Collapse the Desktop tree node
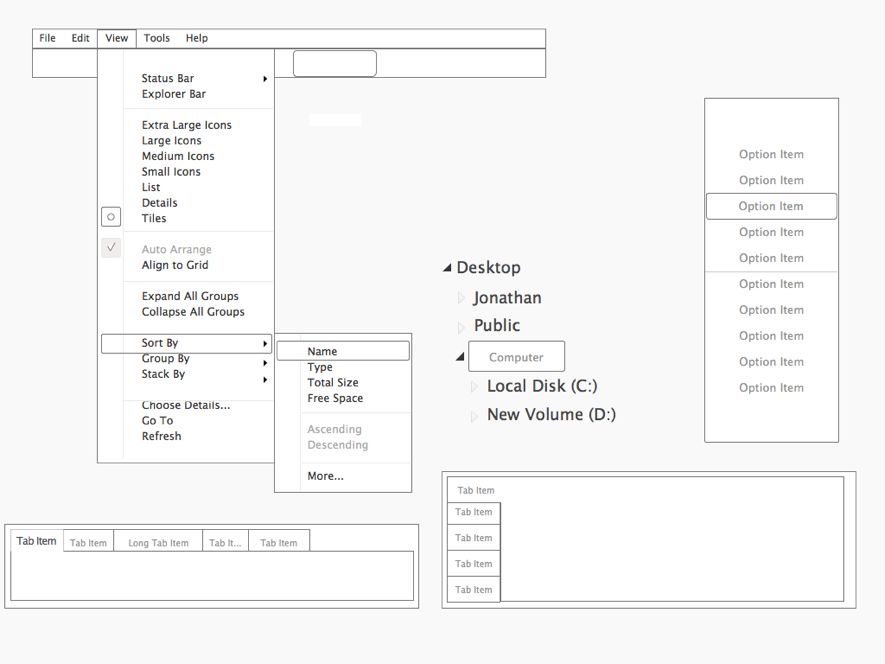Image resolution: width=885 pixels, height=664 pixels. (447, 268)
